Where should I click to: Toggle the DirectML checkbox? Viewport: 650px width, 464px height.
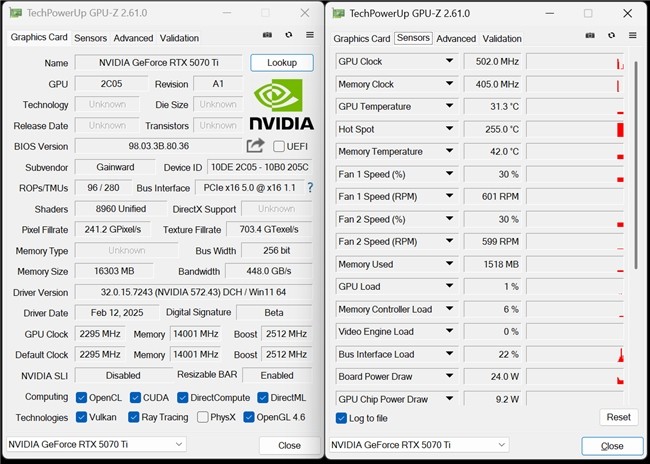tap(263, 398)
